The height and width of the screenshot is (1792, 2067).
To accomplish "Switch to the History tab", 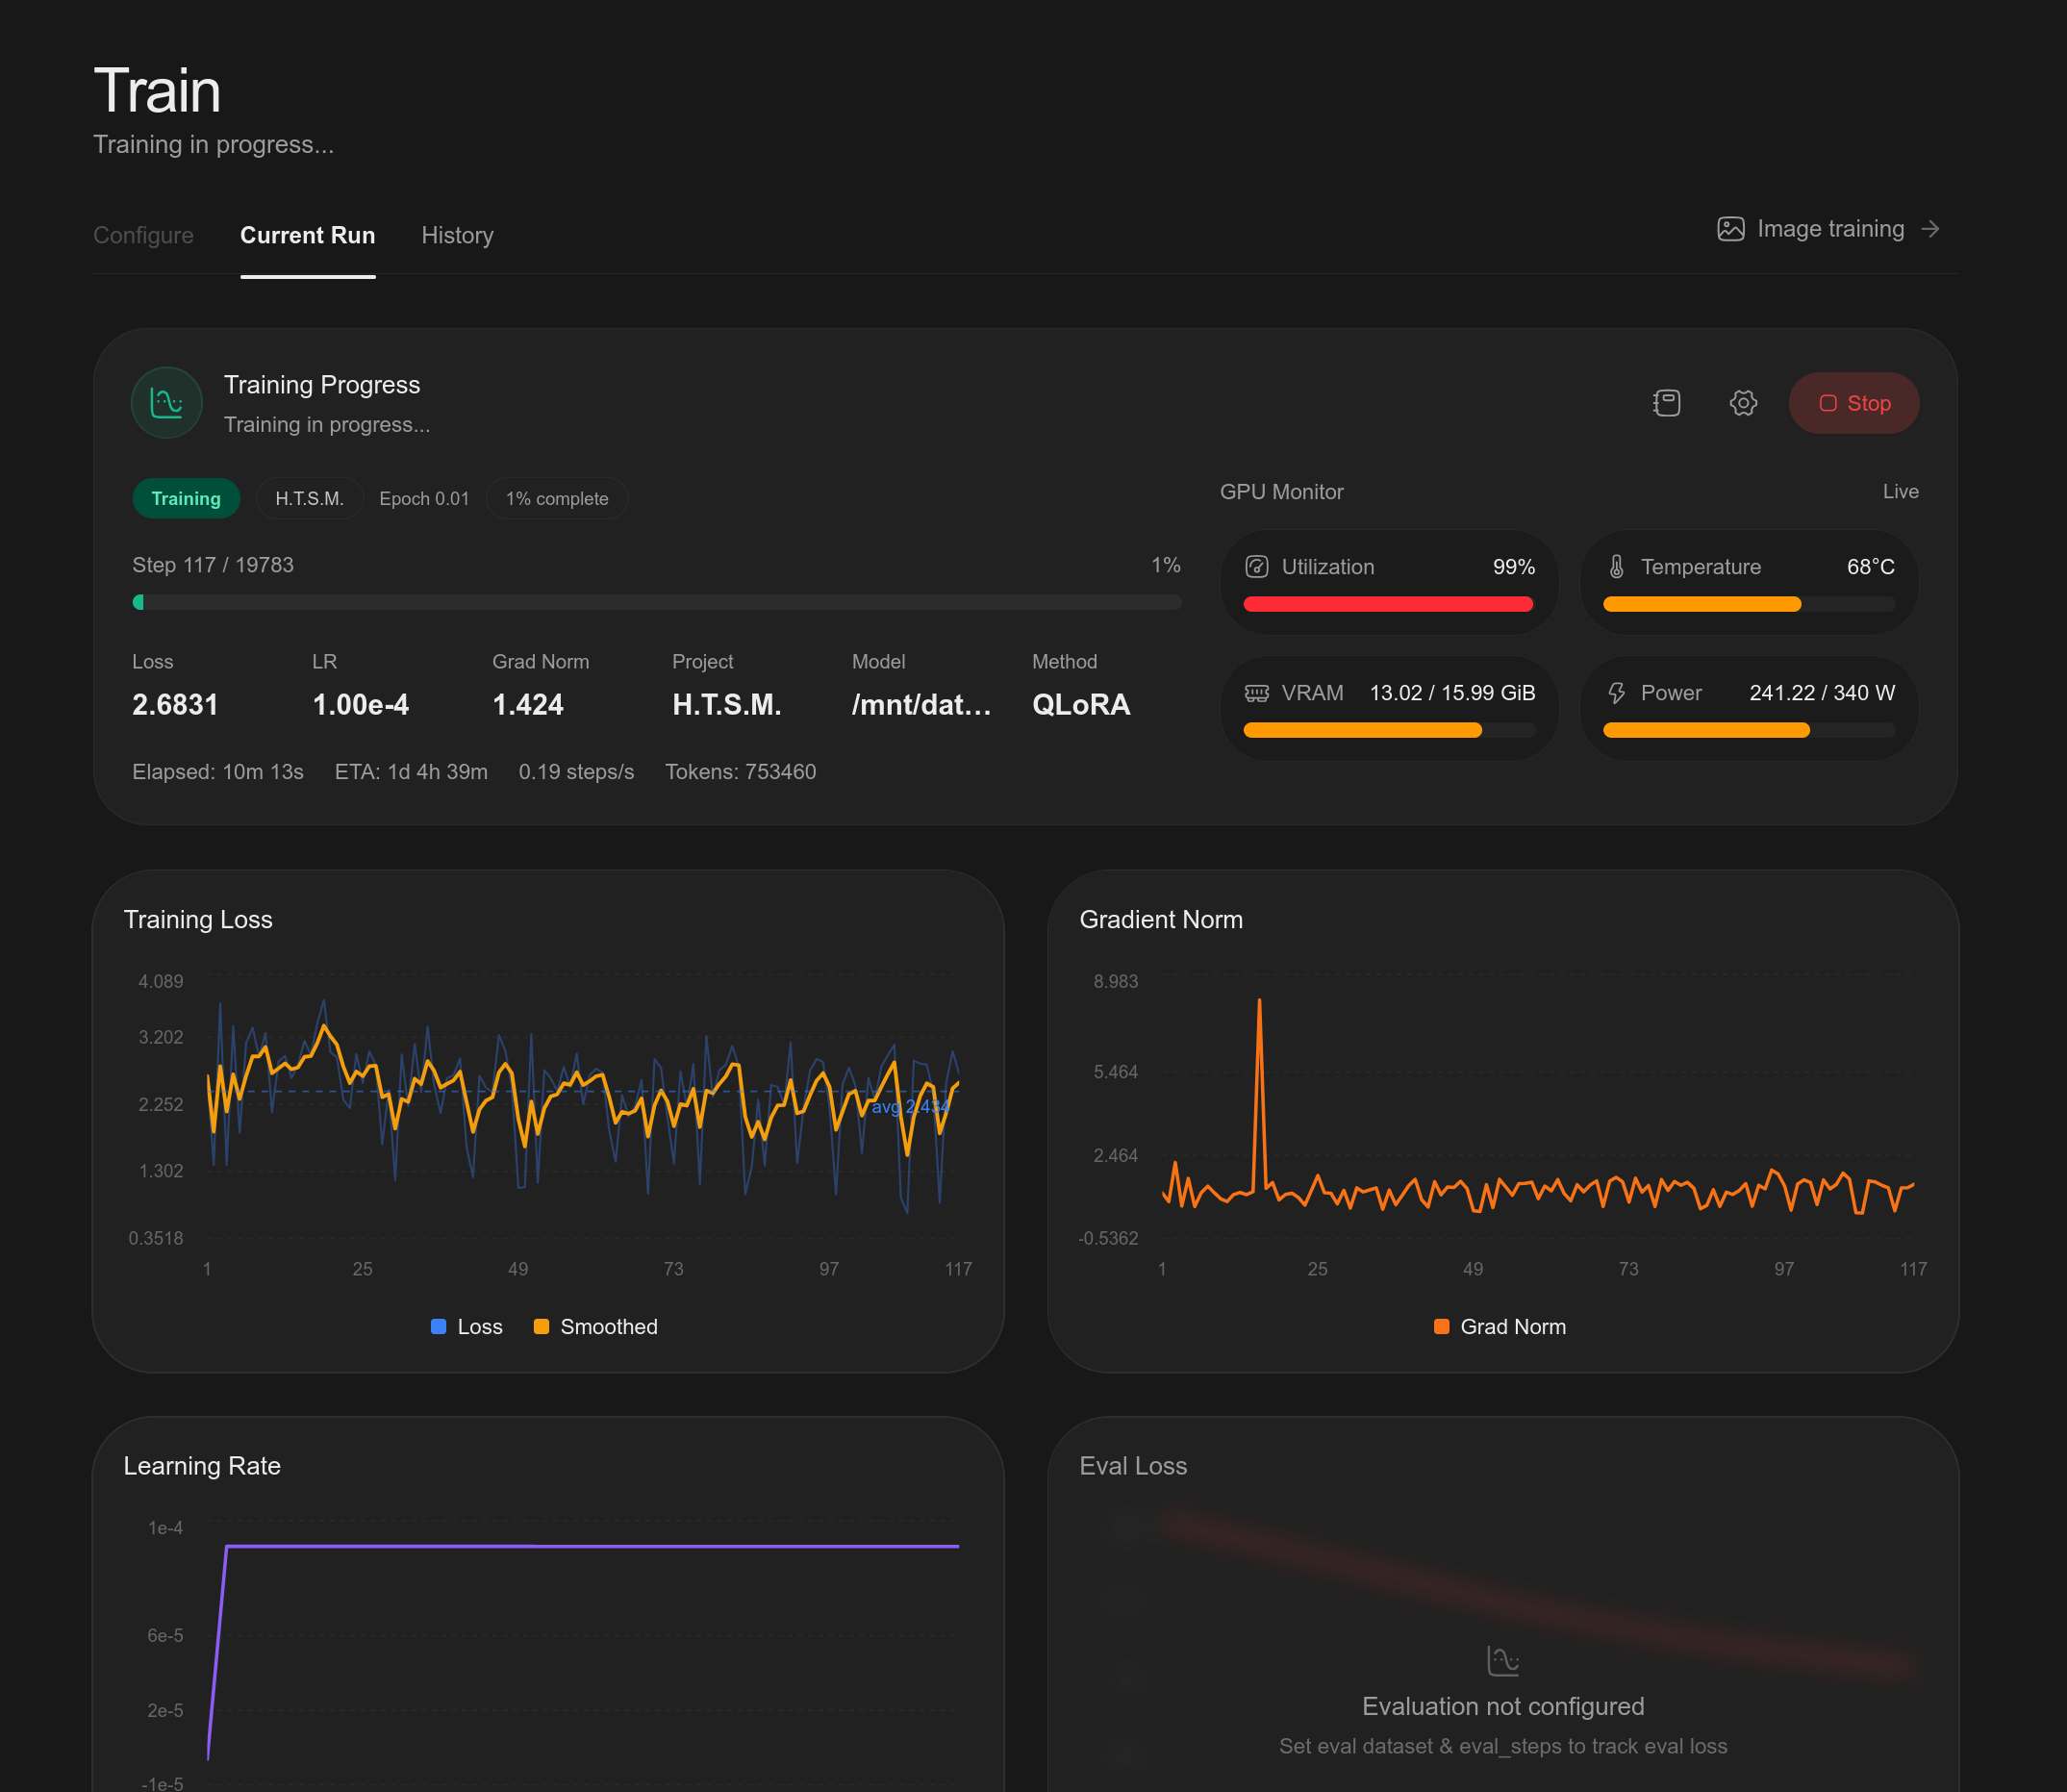I will (457, 235).
